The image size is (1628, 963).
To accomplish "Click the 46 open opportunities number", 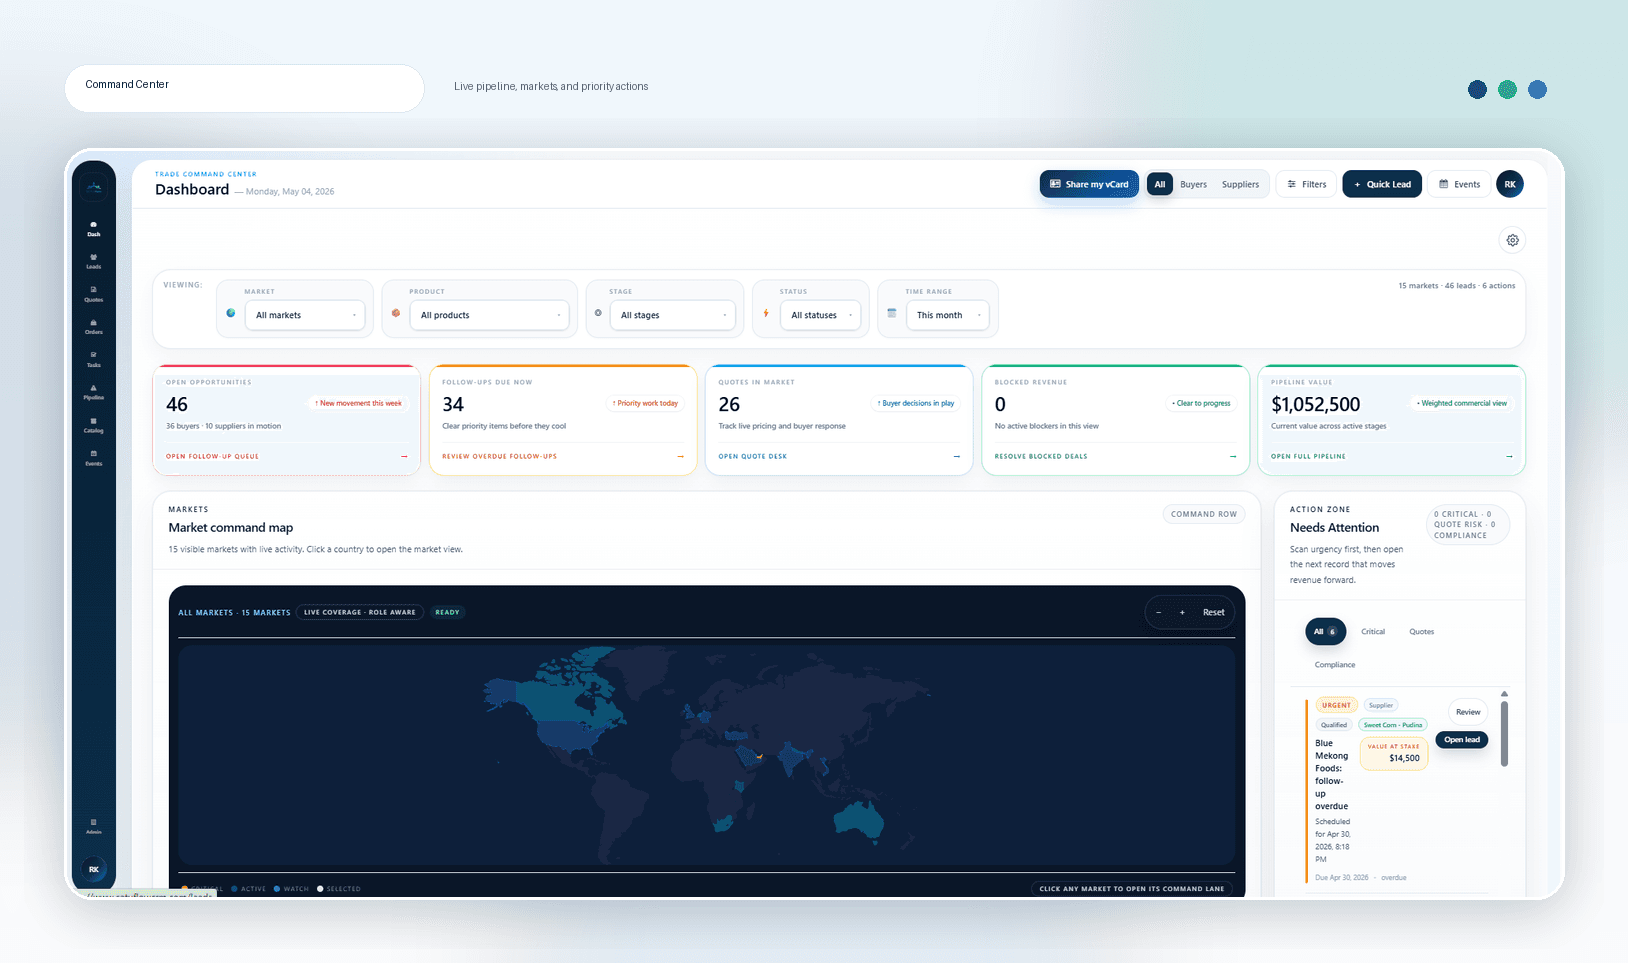I will 177,405.
